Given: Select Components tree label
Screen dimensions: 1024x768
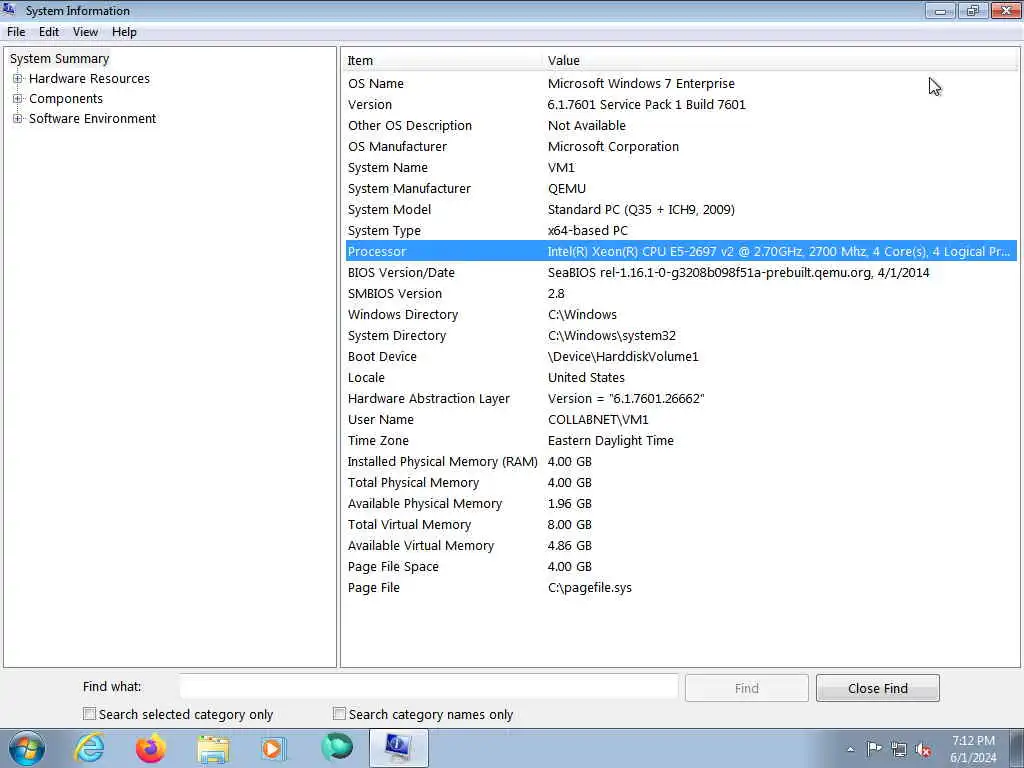Looking at the screenshot, I should 66,99.
